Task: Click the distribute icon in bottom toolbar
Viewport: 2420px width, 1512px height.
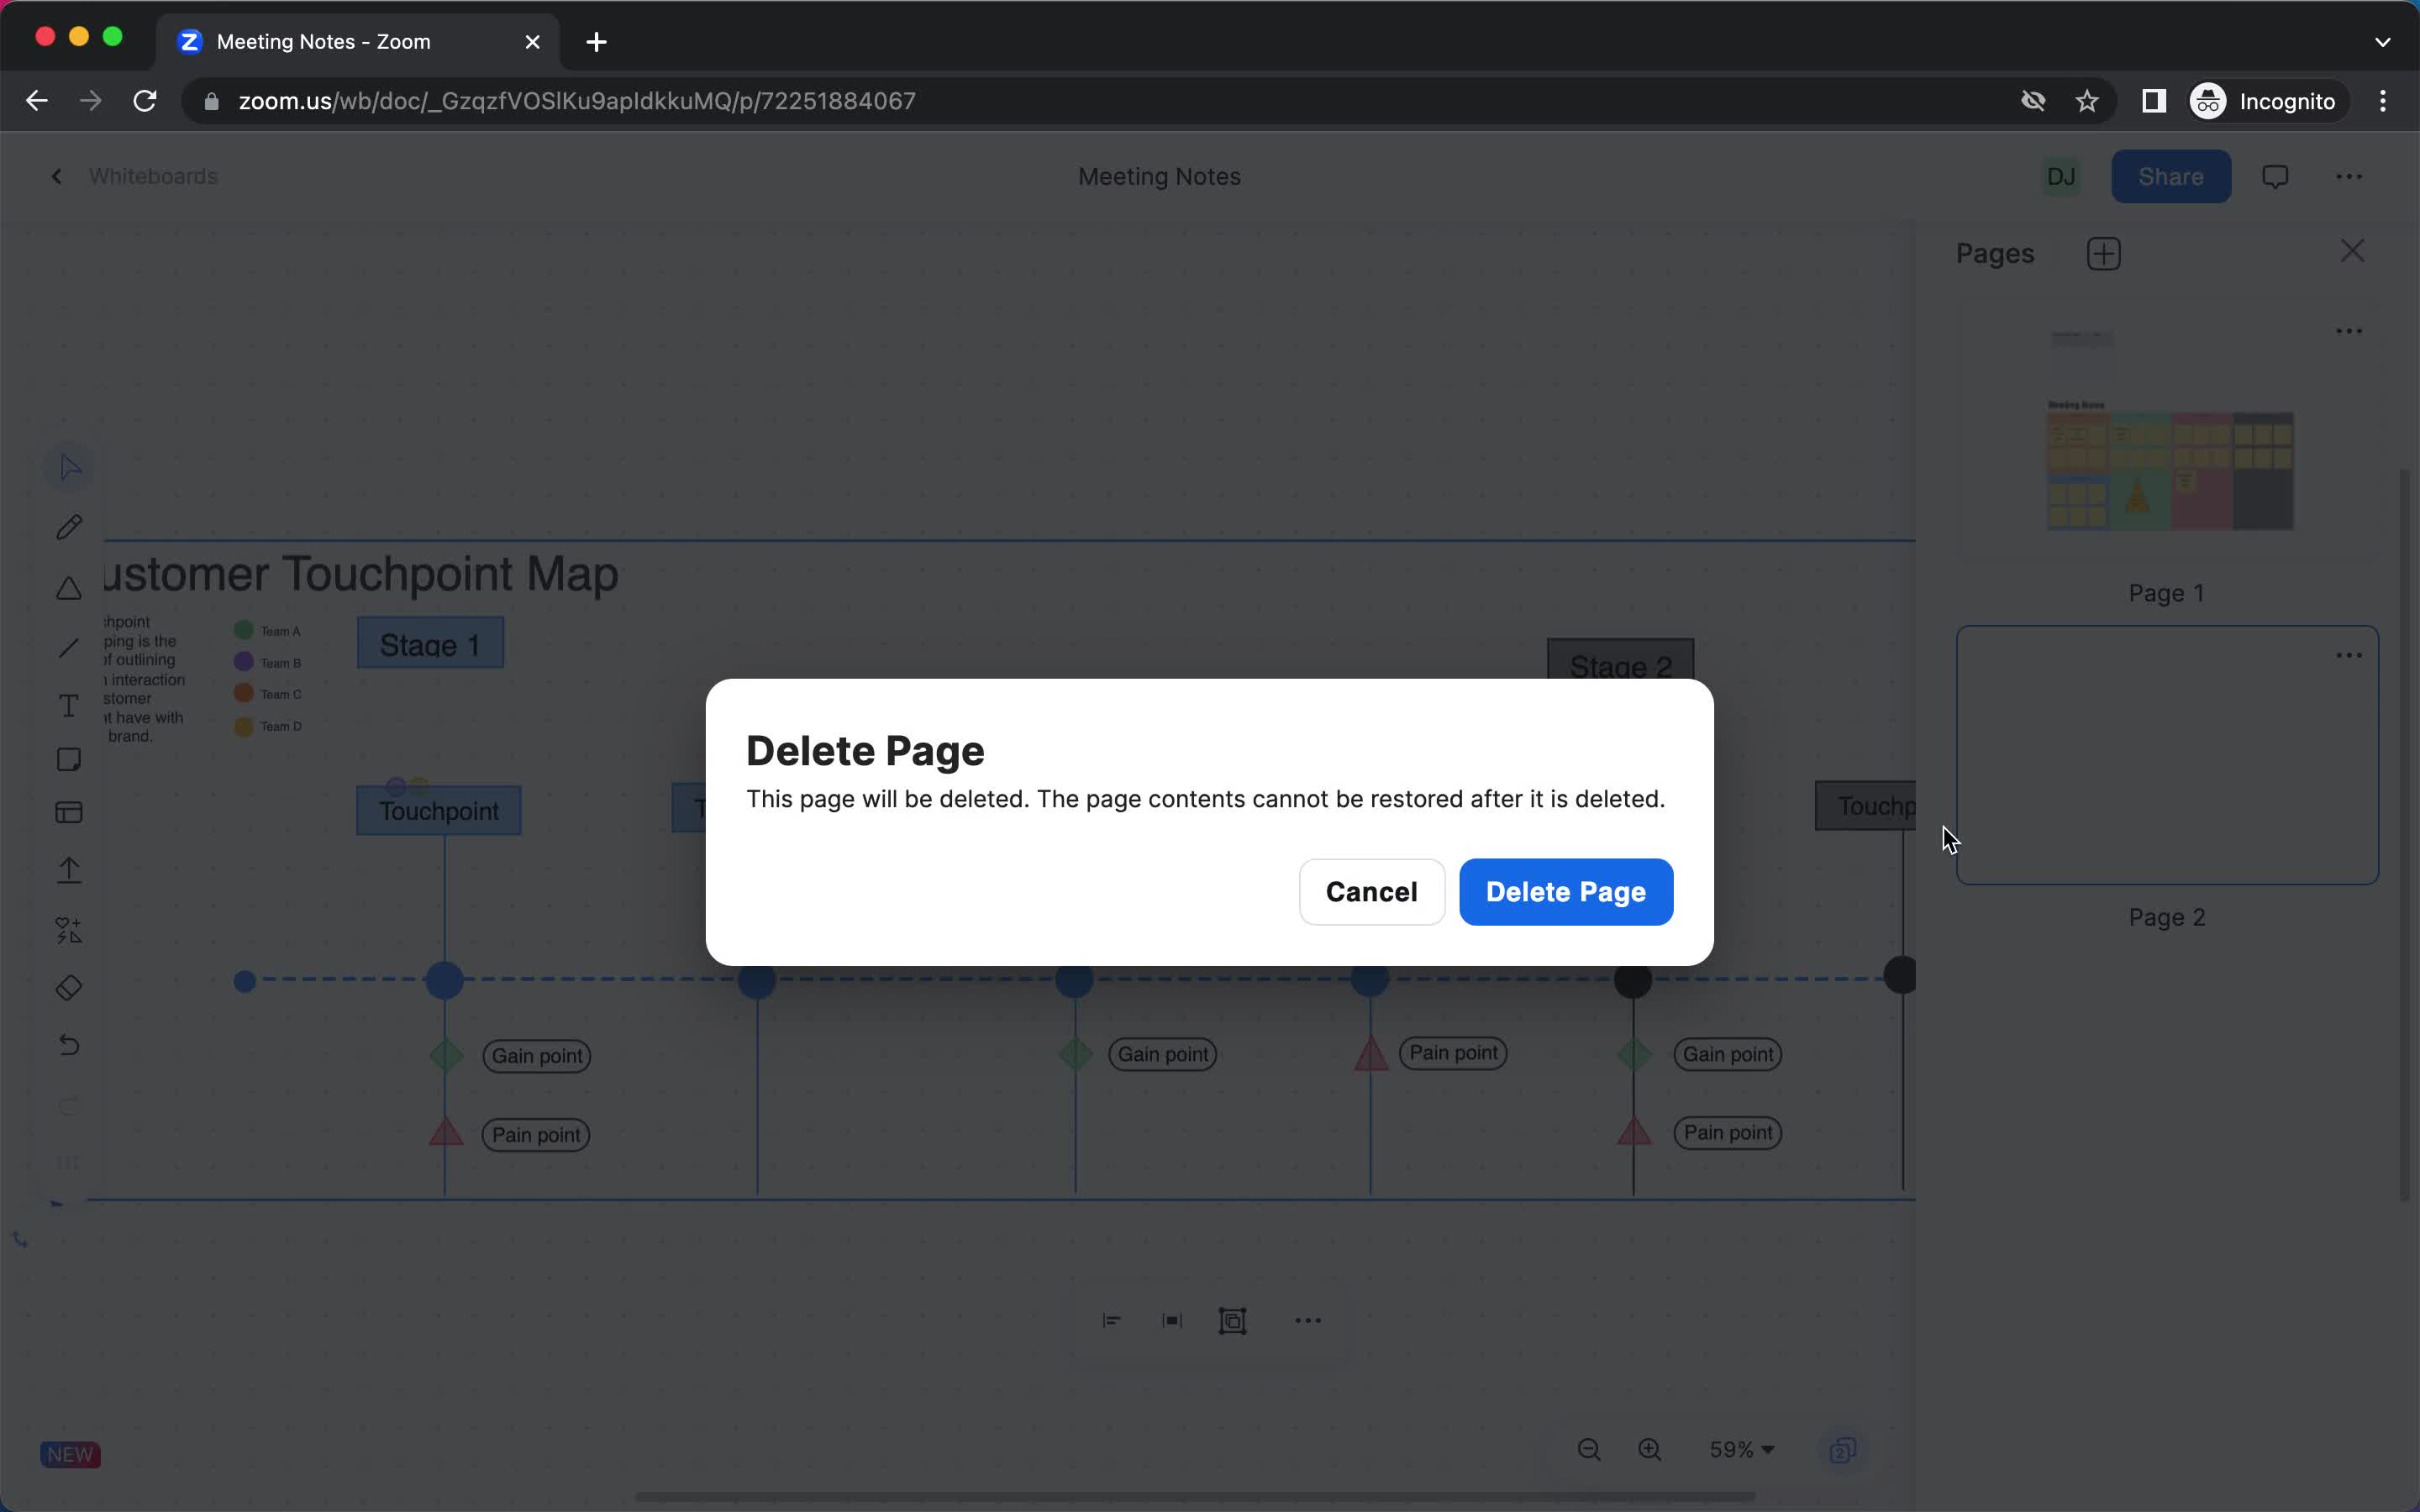Action: tap(1172, 1321)
